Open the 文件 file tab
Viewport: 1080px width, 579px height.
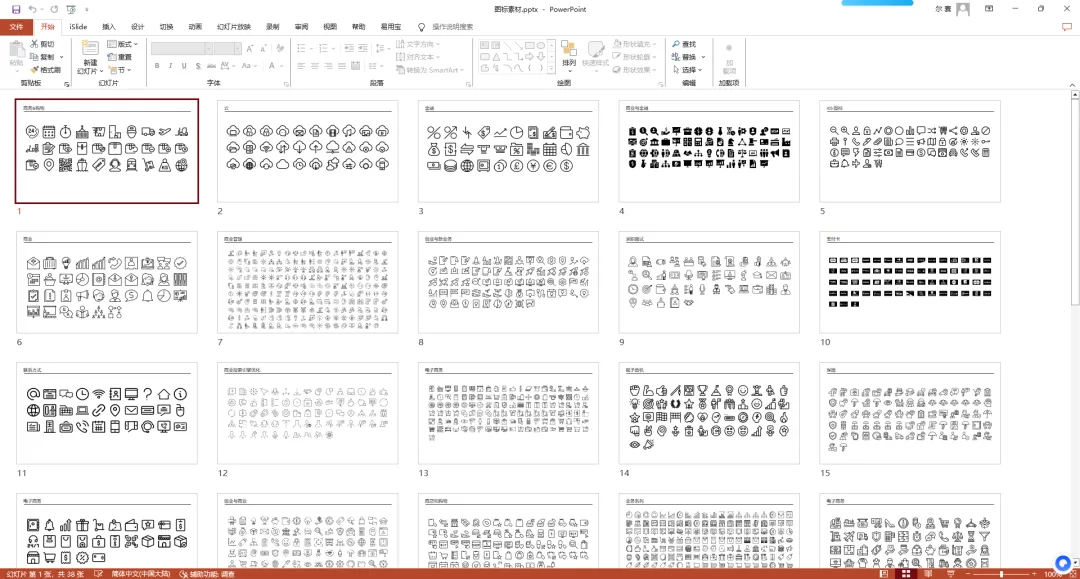coord(17,27)
